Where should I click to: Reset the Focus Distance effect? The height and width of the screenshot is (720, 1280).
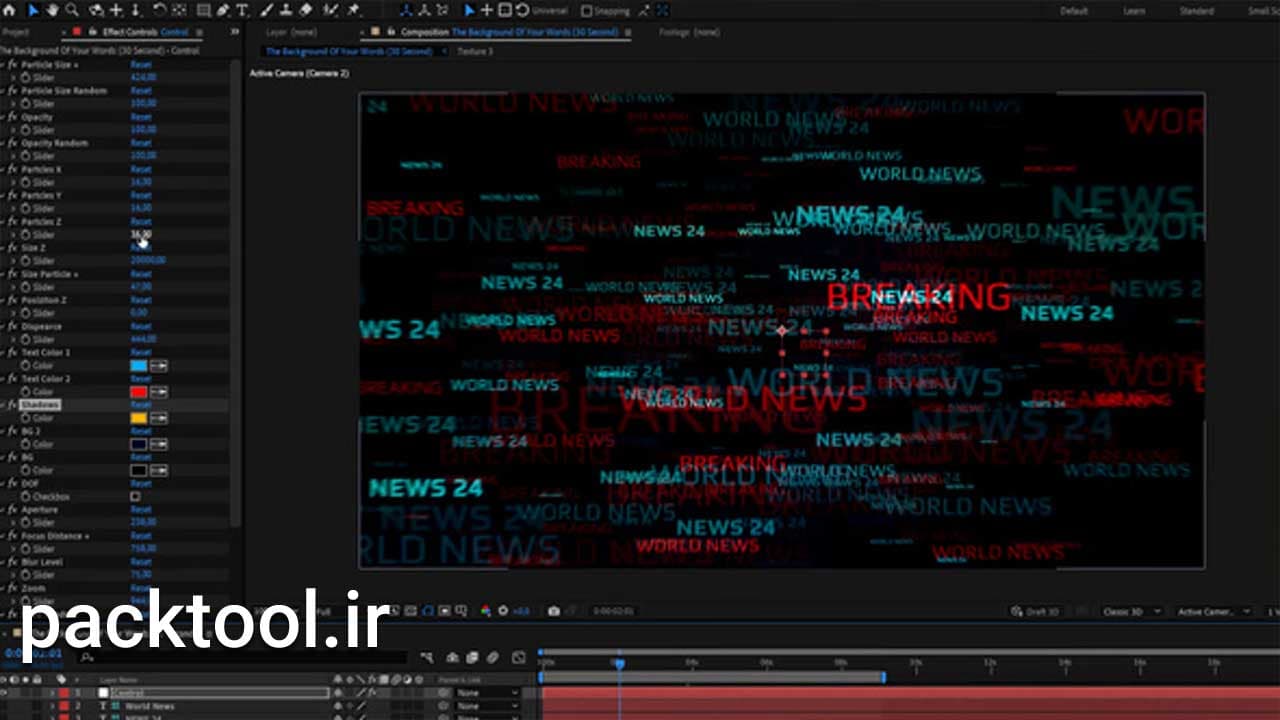point(141,536)
